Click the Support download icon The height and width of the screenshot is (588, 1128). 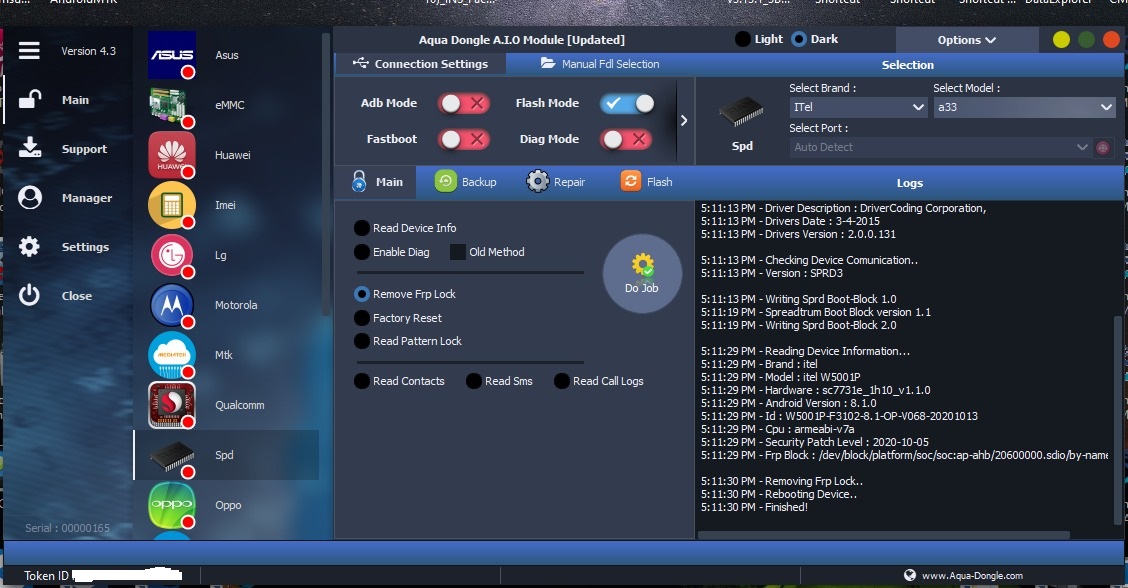click(x=29, y=148)
